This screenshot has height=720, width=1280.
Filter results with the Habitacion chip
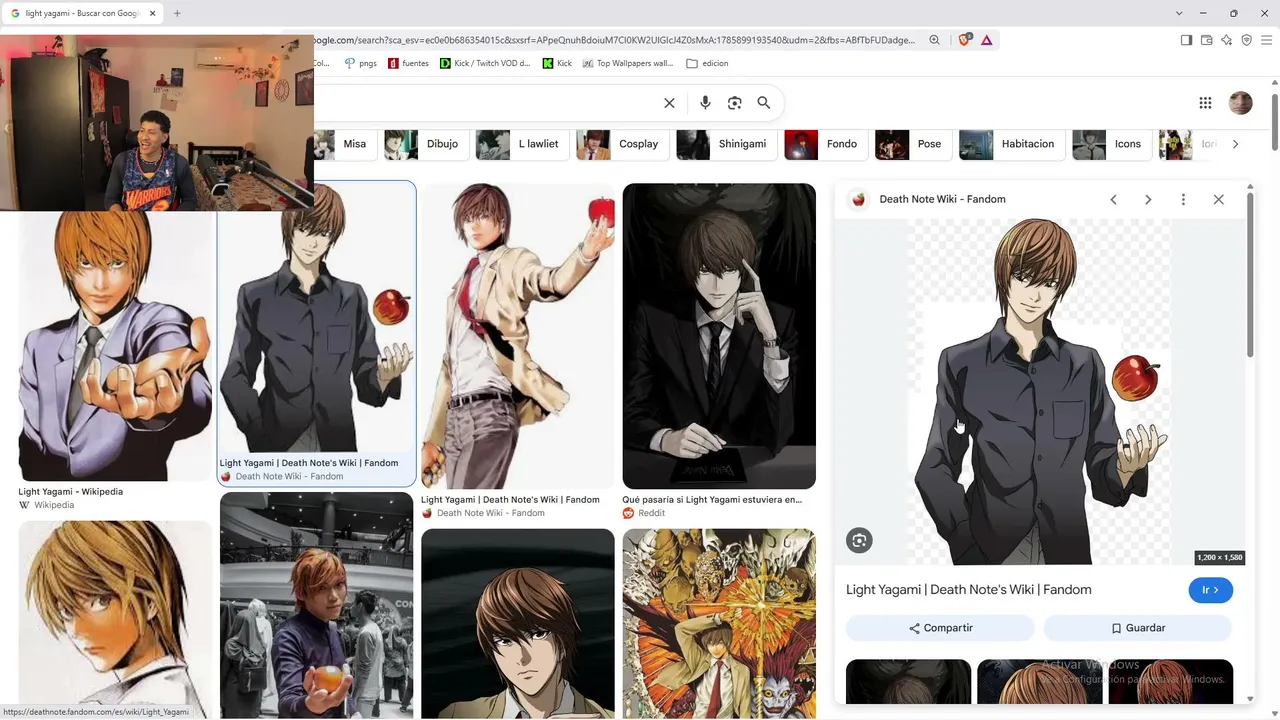pos(1012,144)
